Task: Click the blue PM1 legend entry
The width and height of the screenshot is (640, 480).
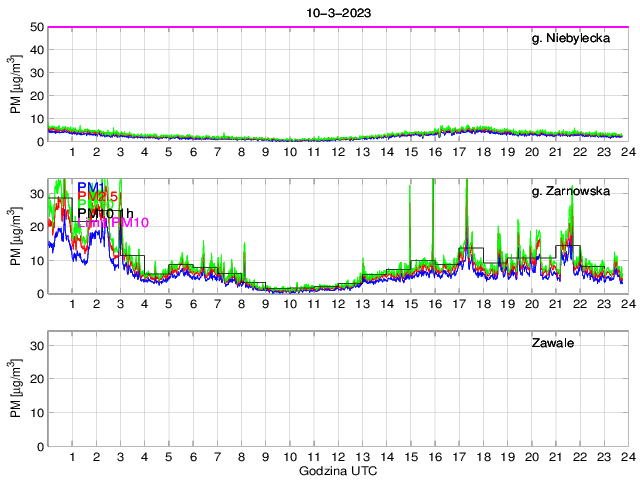Action: click(91, 188)
